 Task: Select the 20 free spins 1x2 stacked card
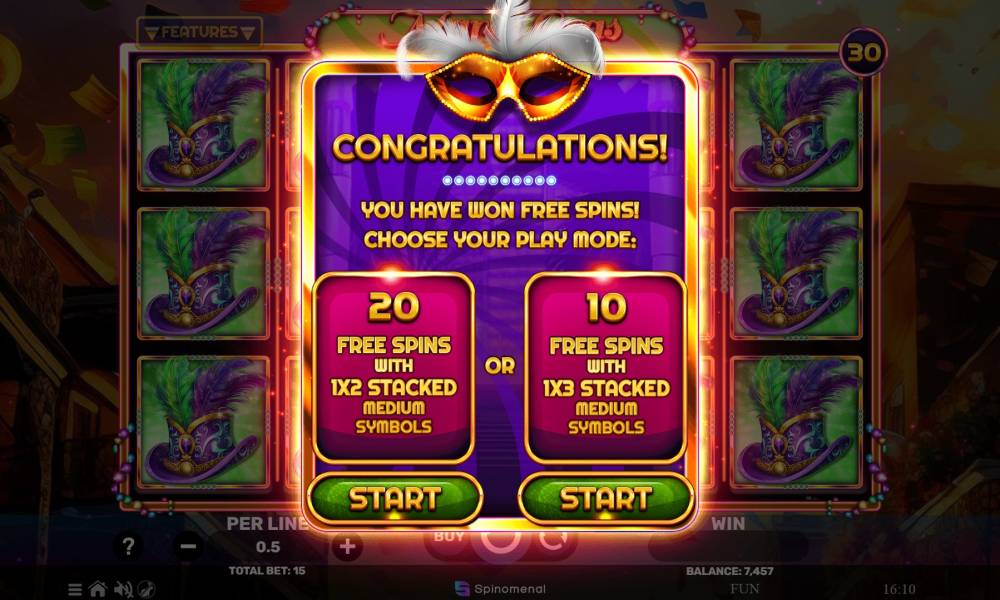pos(393,367)
